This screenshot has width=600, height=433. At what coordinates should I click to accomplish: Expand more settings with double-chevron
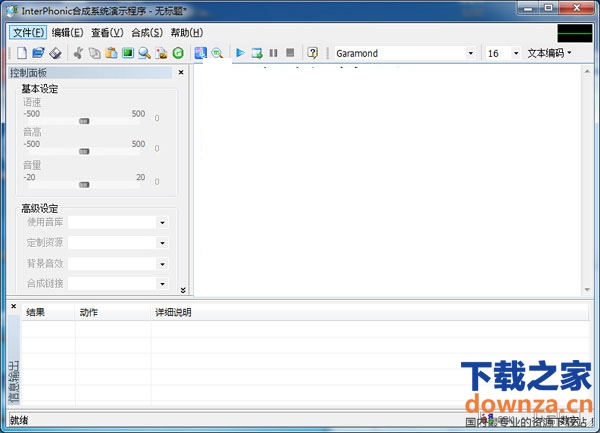tap(183, 290)
